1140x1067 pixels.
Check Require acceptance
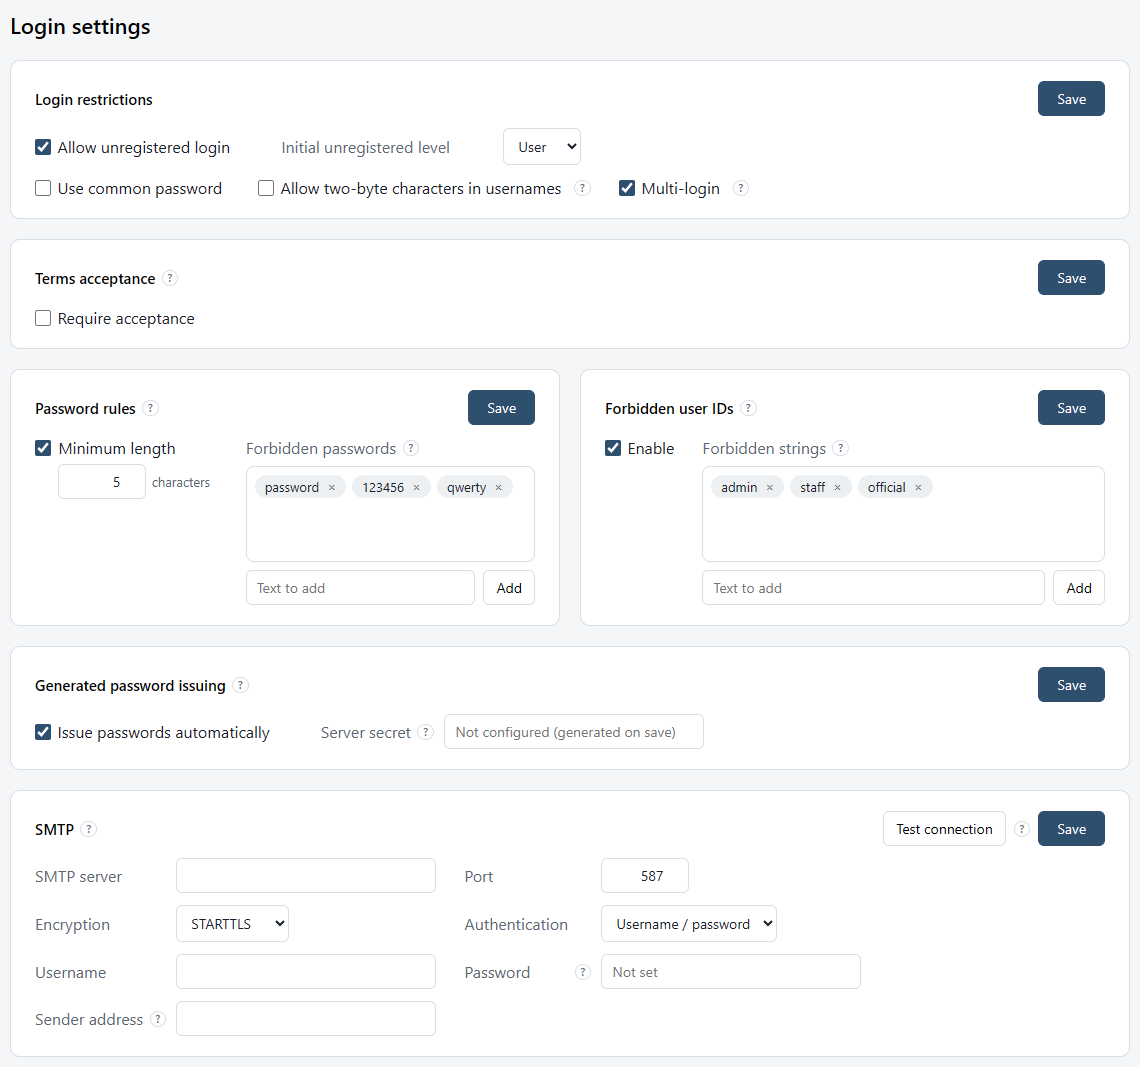tap(43, 318)
